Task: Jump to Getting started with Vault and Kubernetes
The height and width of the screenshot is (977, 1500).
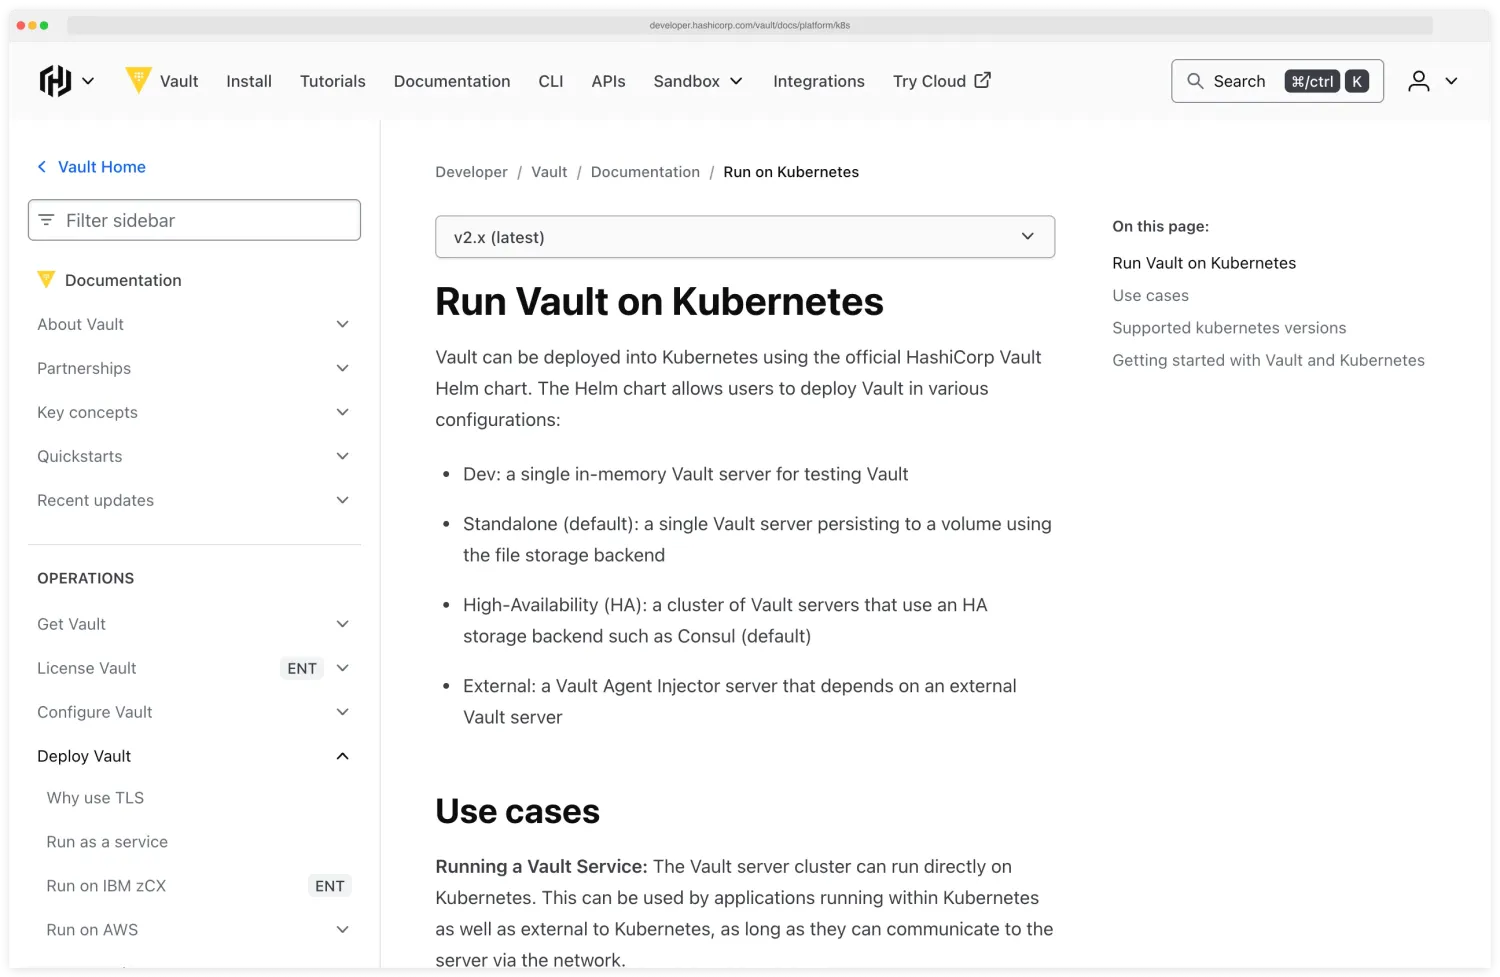Action: [1268, 360]
